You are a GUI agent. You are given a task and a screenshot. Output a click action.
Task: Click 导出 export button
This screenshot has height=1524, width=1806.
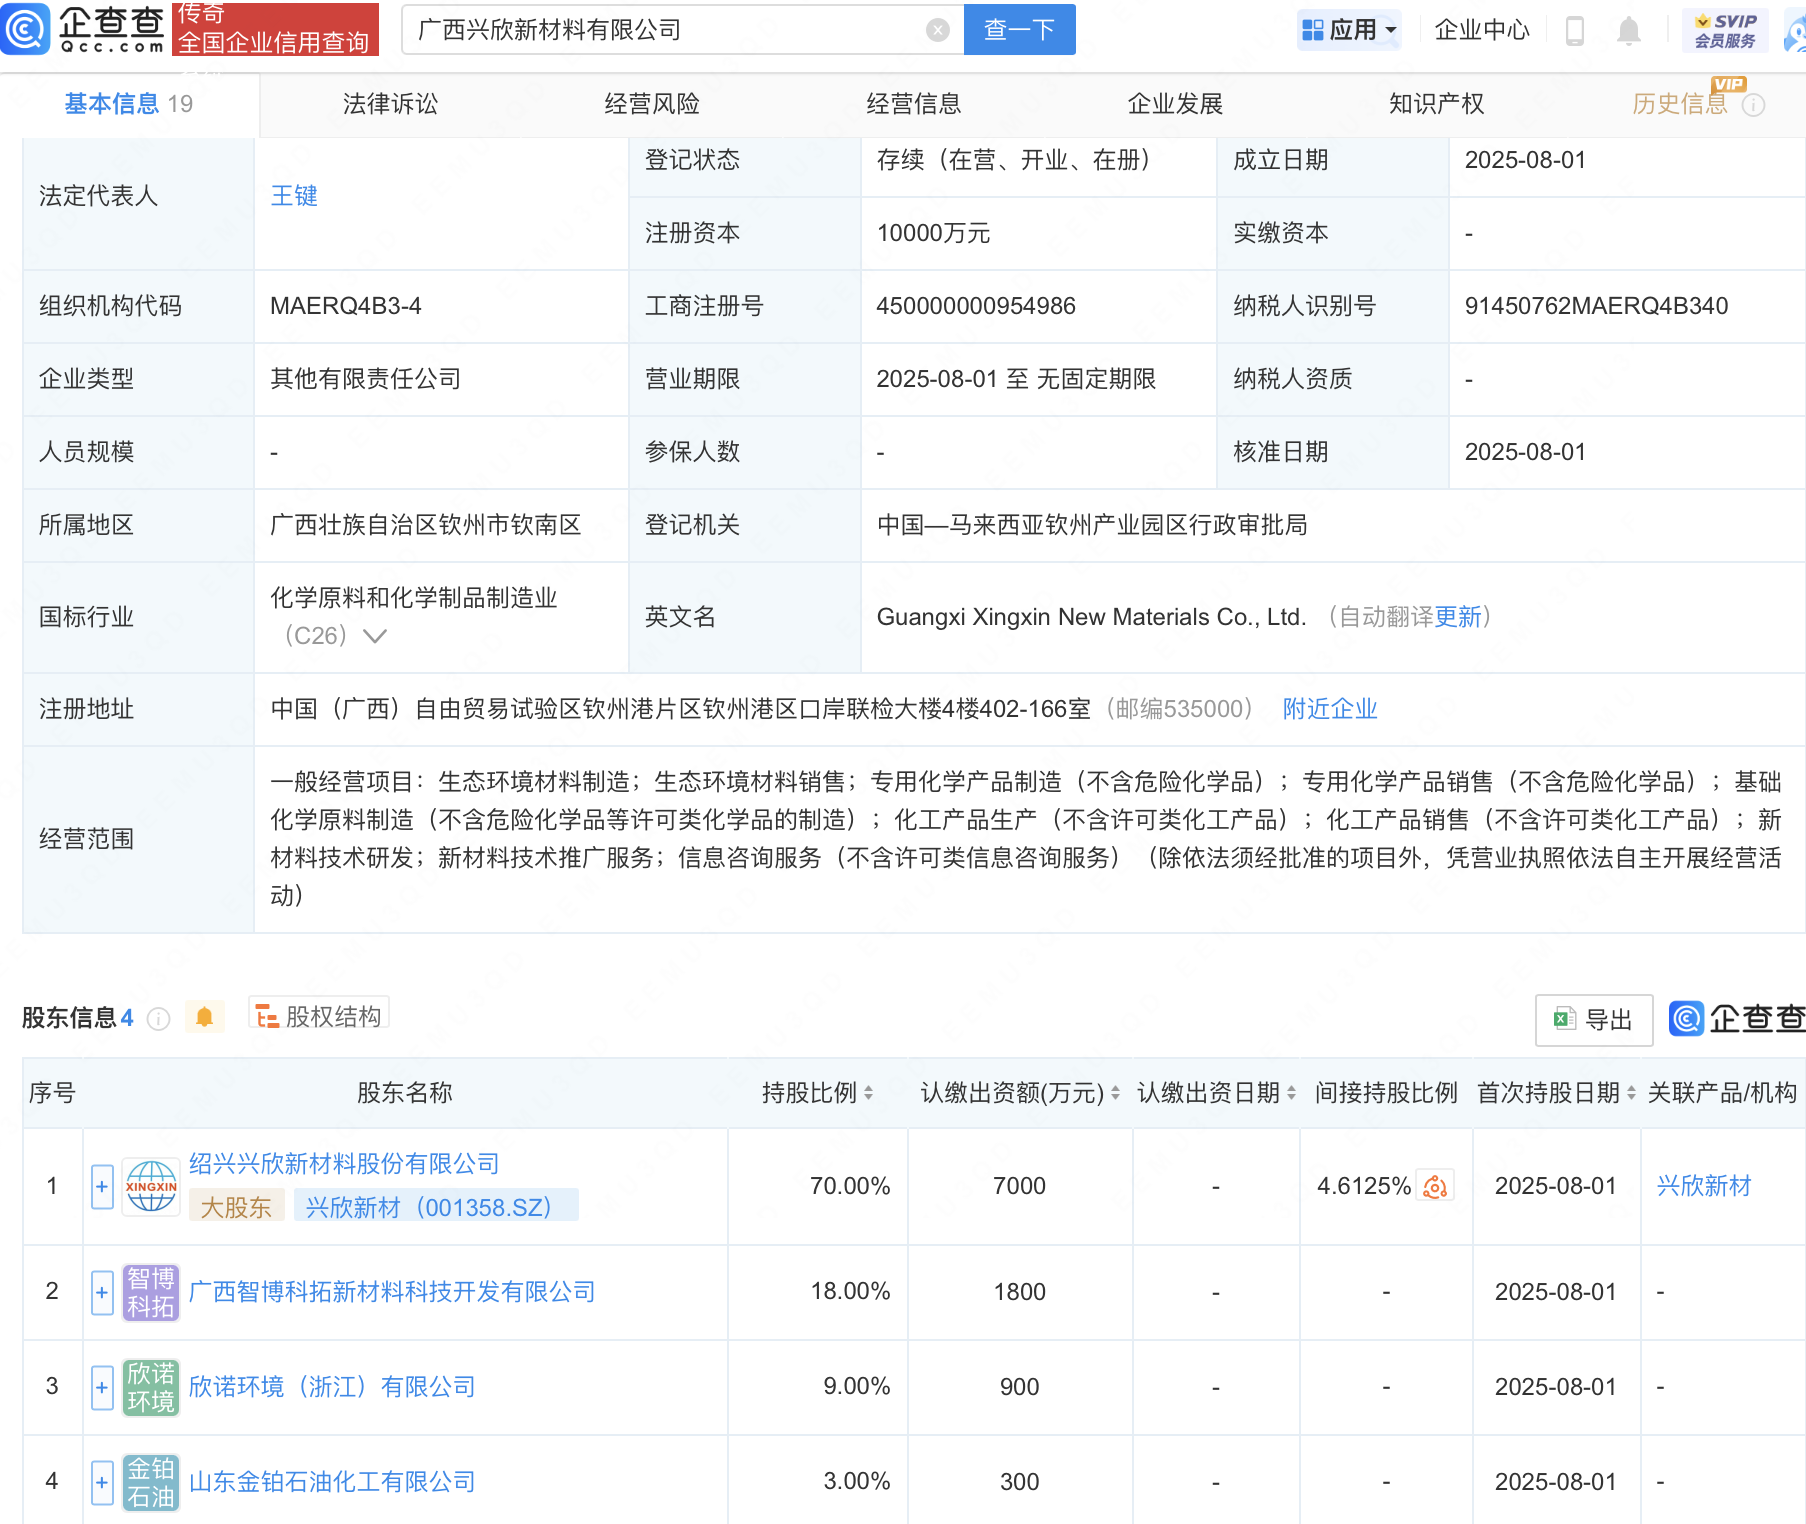(1594, 1020)
